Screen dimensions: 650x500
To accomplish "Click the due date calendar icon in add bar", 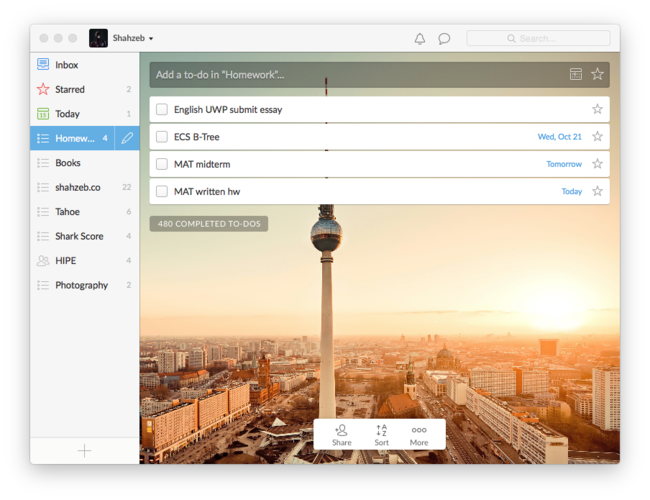I will point(576,74).
